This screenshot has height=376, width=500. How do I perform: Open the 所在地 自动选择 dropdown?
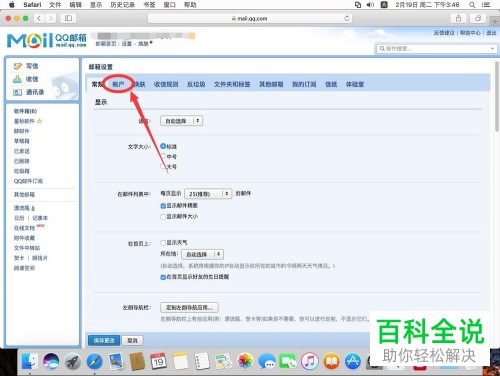[202, 254]
